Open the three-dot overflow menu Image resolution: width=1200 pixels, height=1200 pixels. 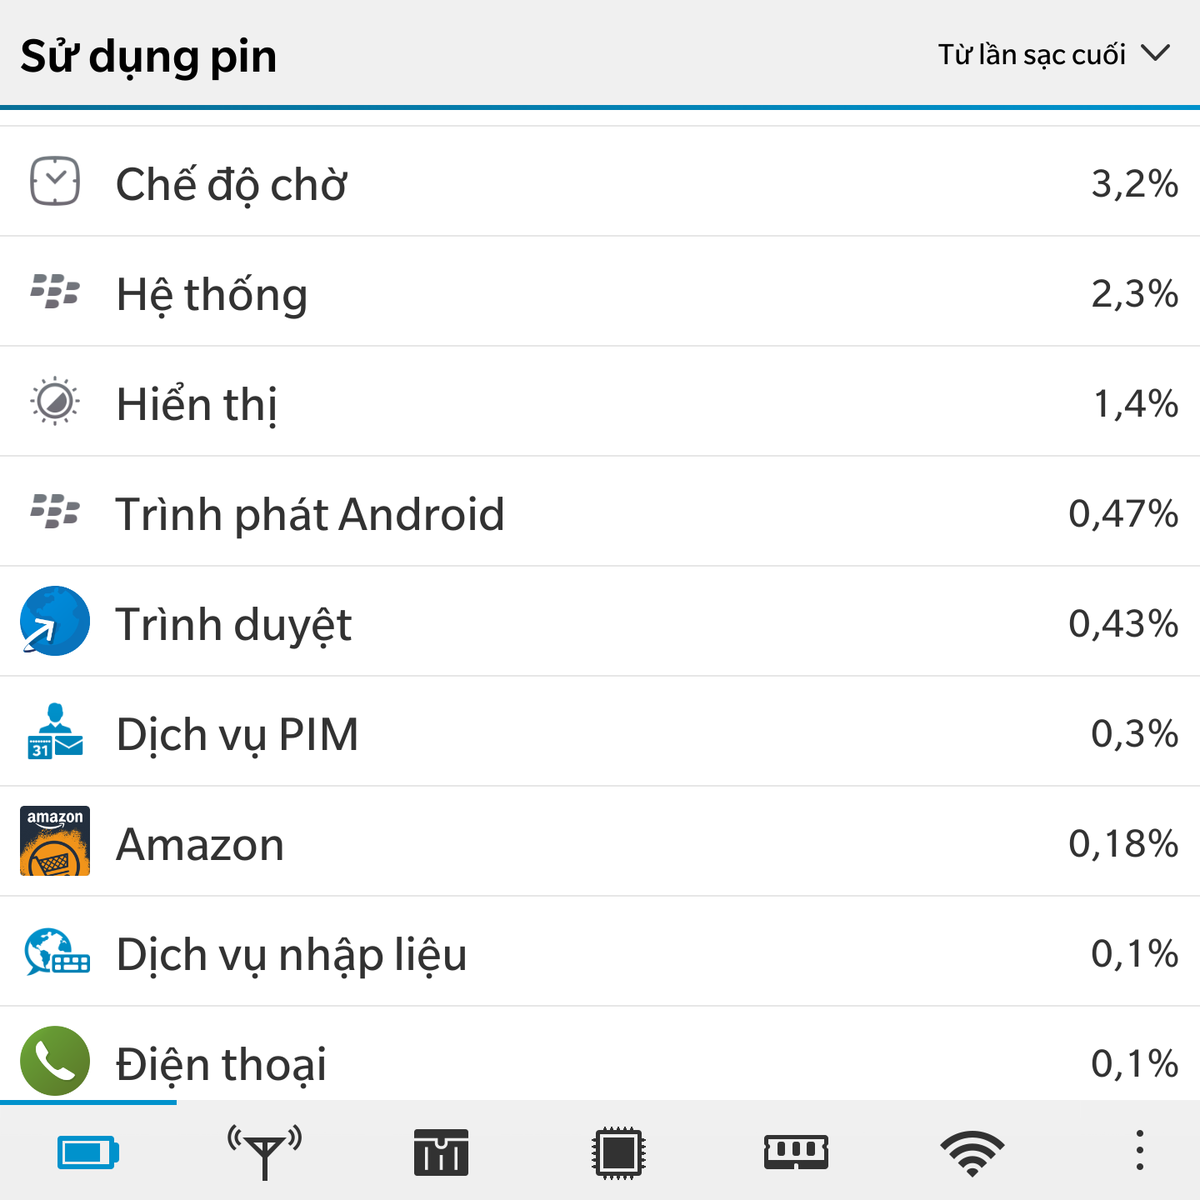[1139, 1151]
